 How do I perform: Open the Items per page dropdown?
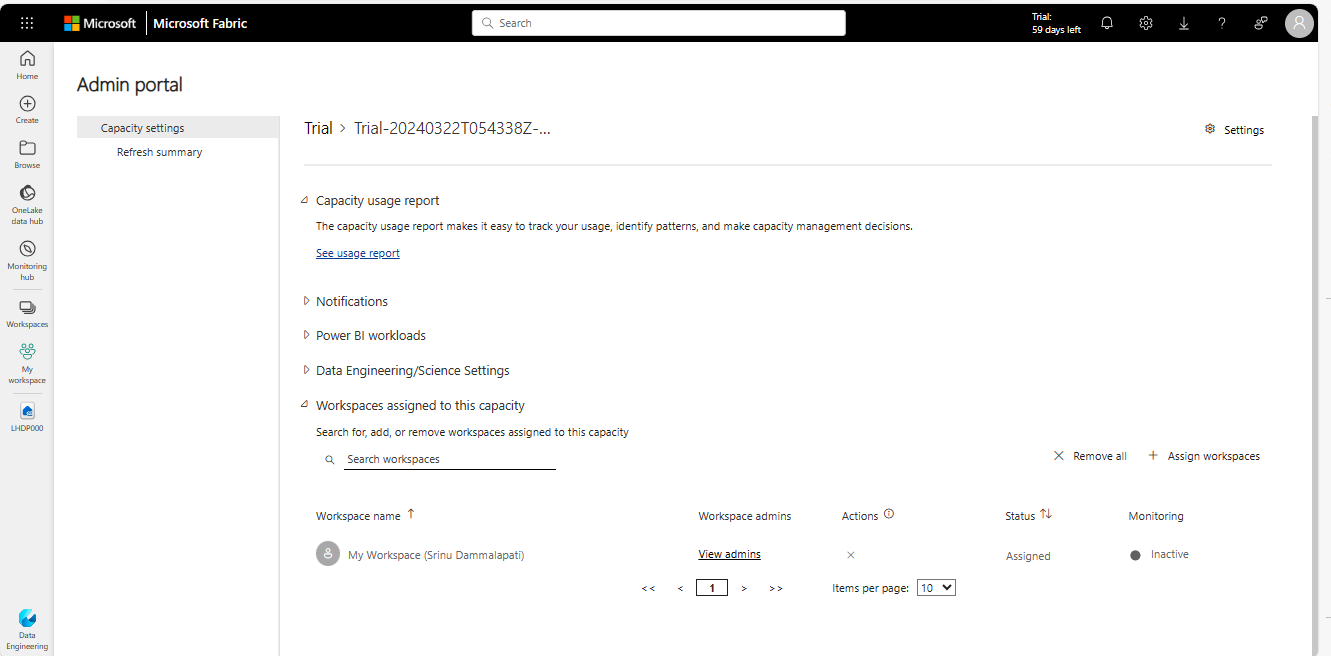936,588
